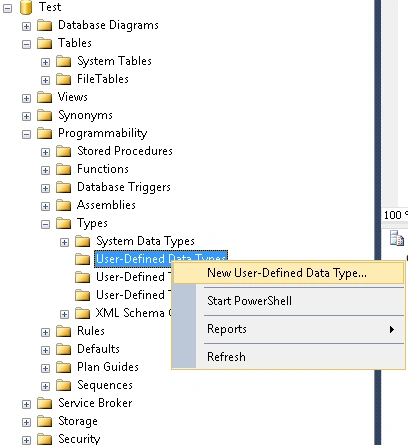Expand the Rules node

[45, 332]
